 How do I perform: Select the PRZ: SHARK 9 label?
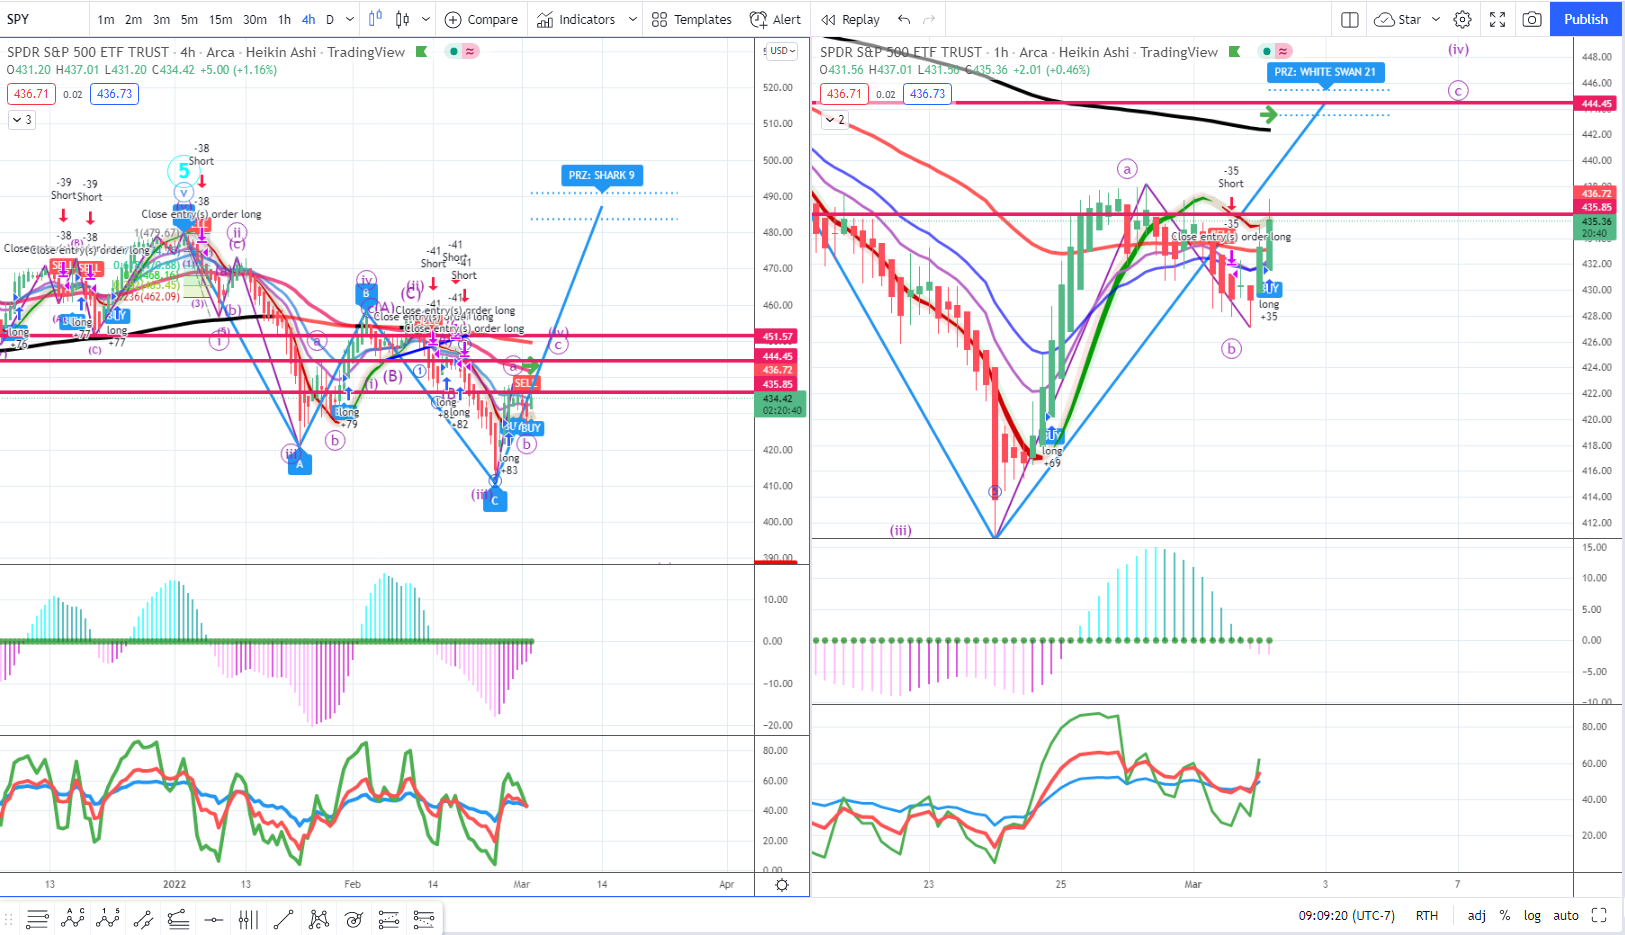tap(601, 175)
